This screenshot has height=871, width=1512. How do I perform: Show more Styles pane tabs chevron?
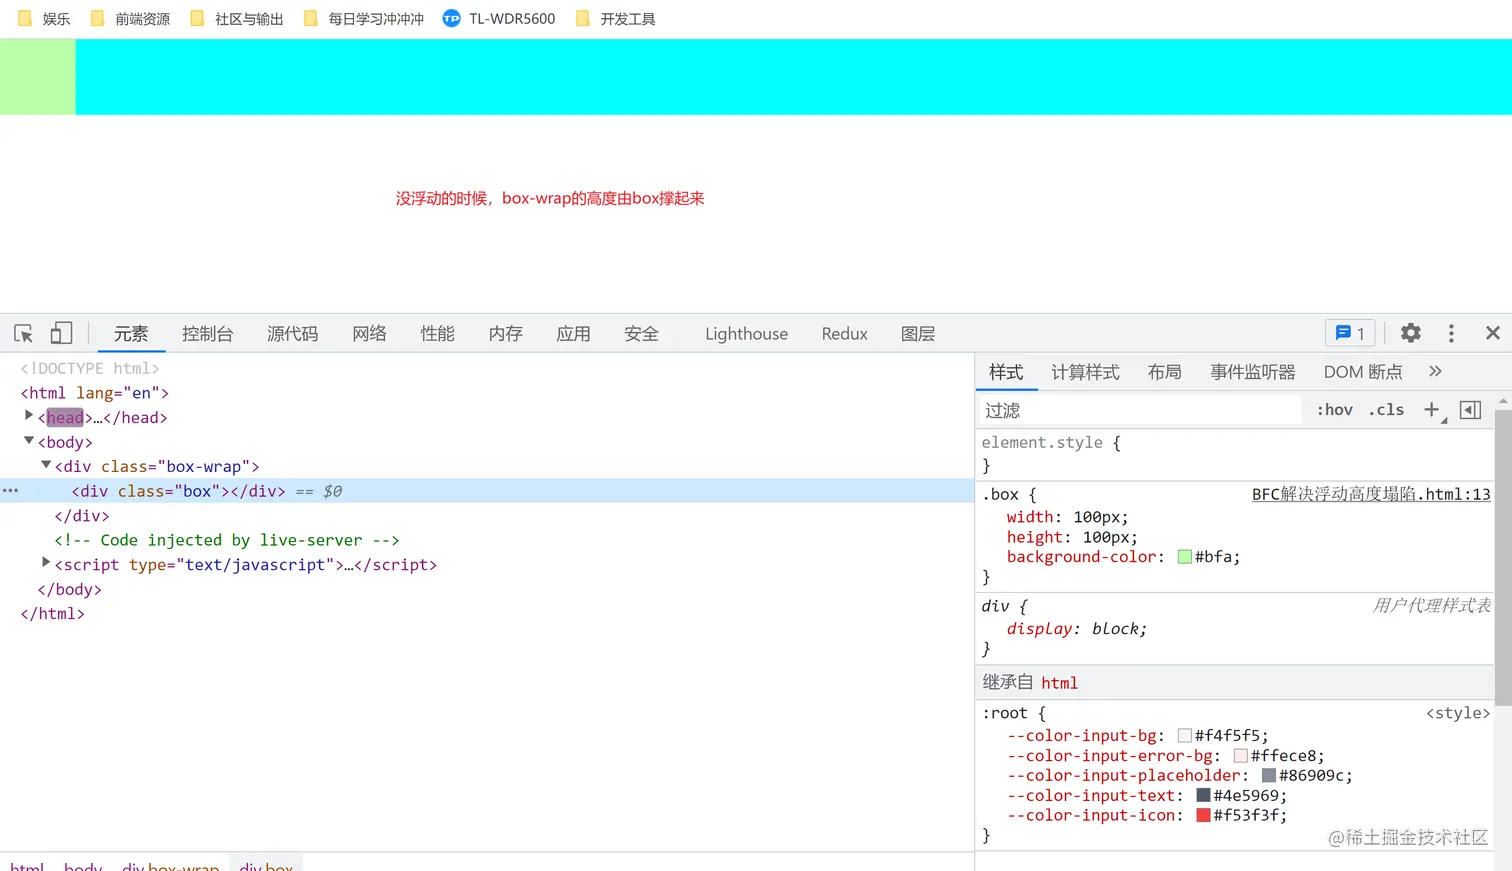(1435, 371)
